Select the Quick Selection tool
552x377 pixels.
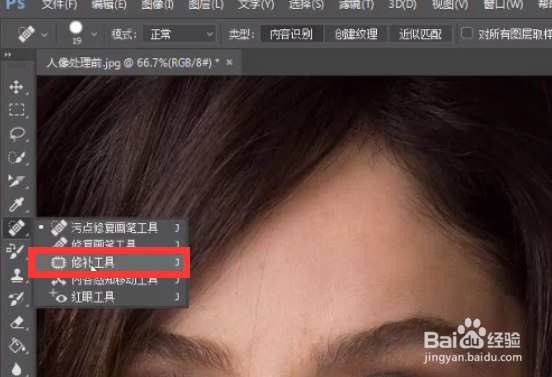(x=16, y=157)
